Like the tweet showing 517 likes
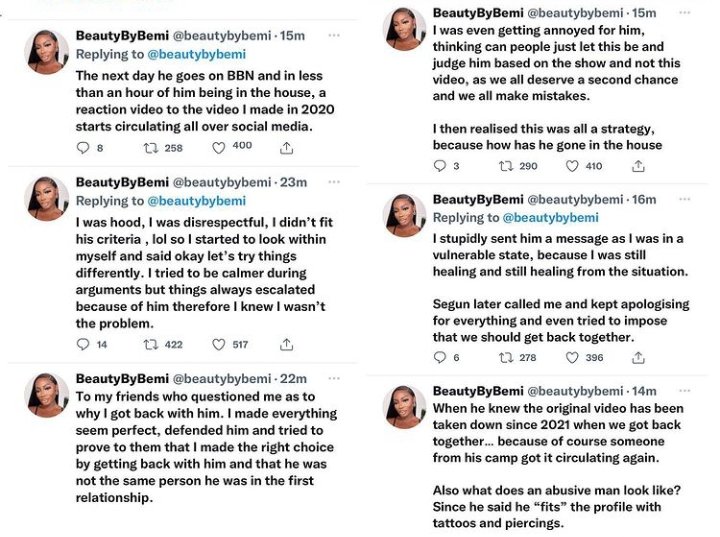Viewport: 720px width, 537px height. click(220, 345)
